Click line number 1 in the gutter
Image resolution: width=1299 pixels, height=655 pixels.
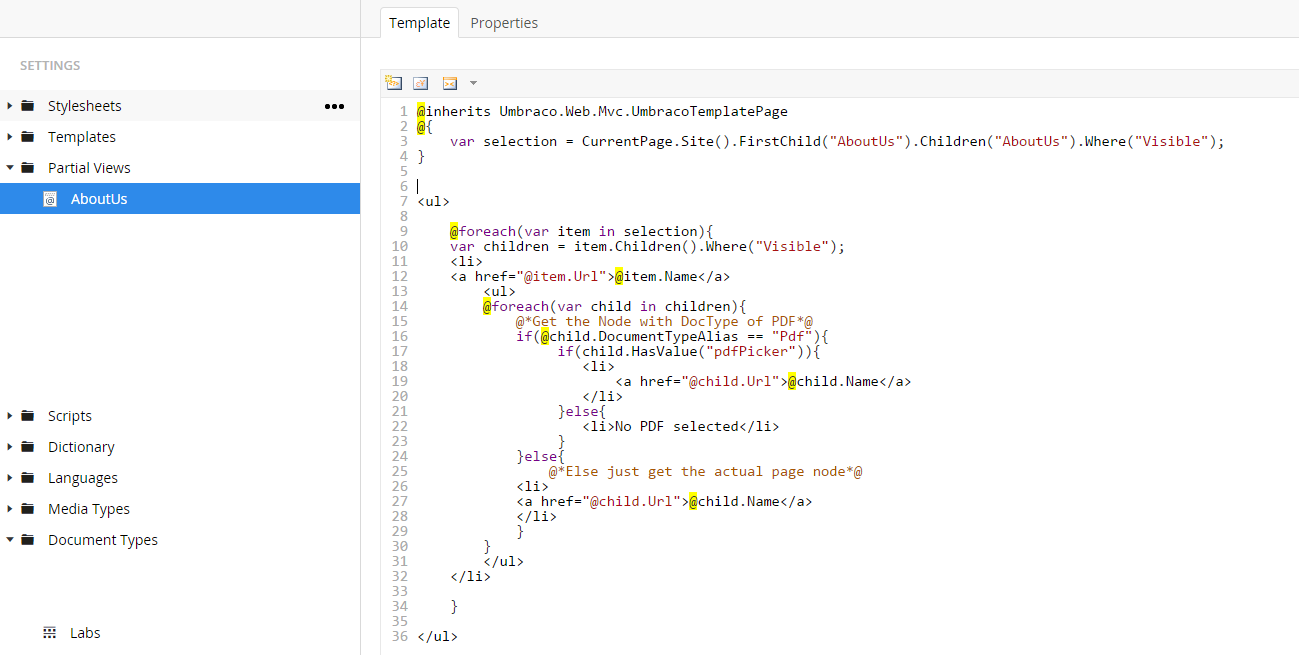click(x=404, y=111)
